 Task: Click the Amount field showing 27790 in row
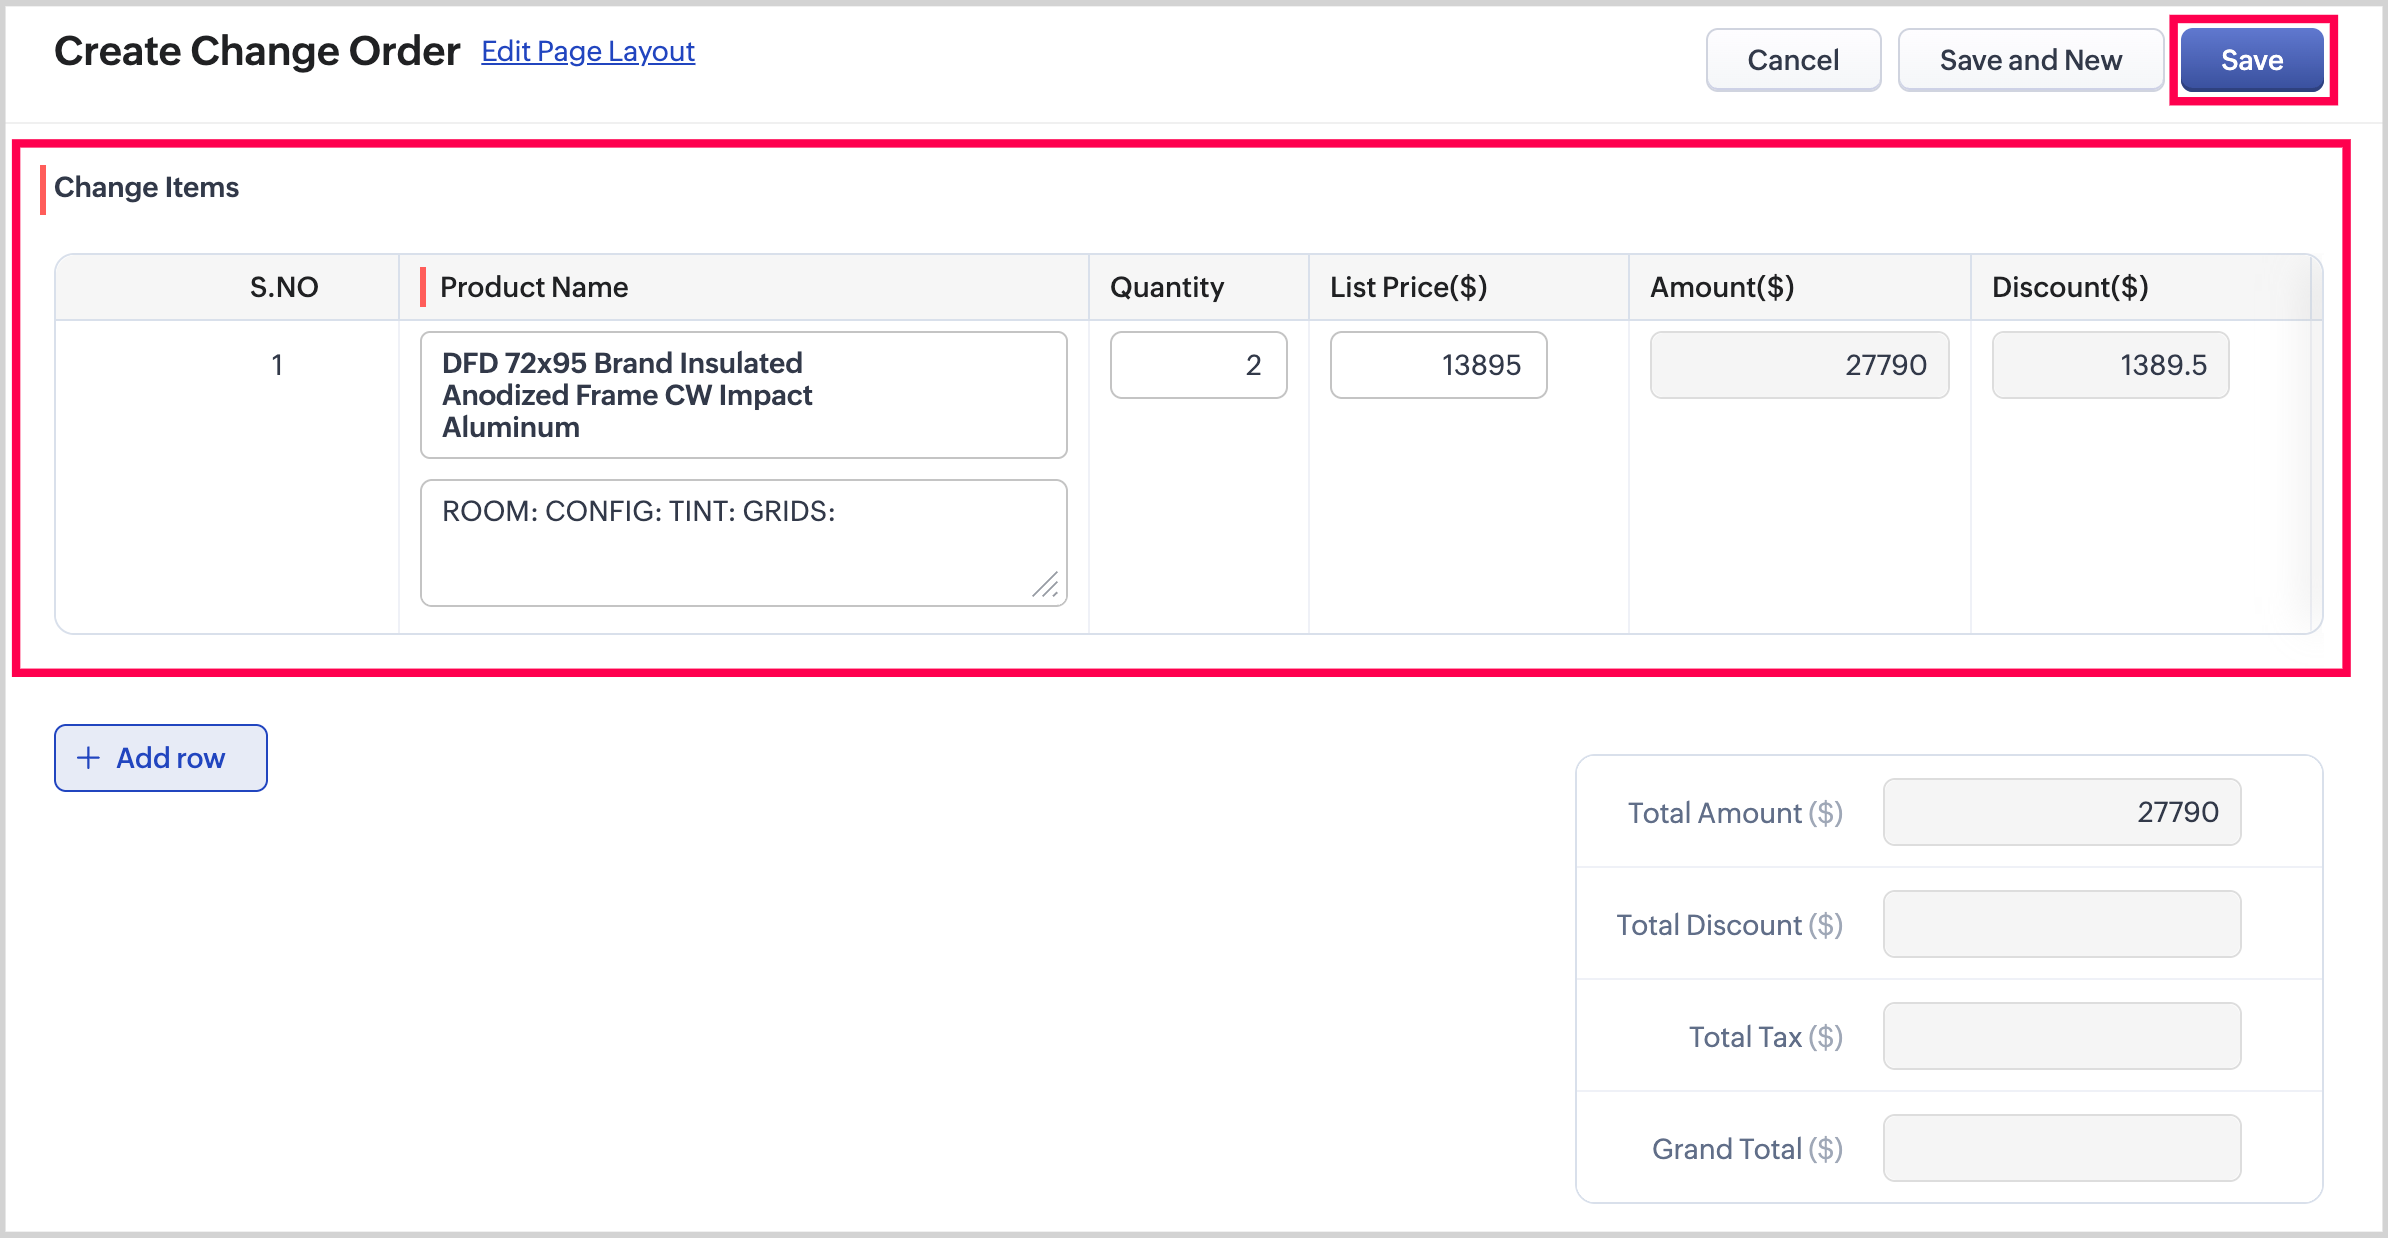coord(1798,365)
